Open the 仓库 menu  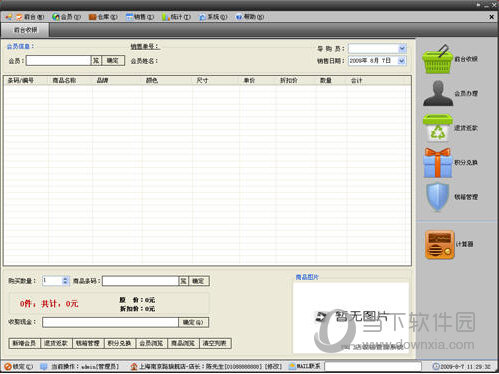coord(103,17)
